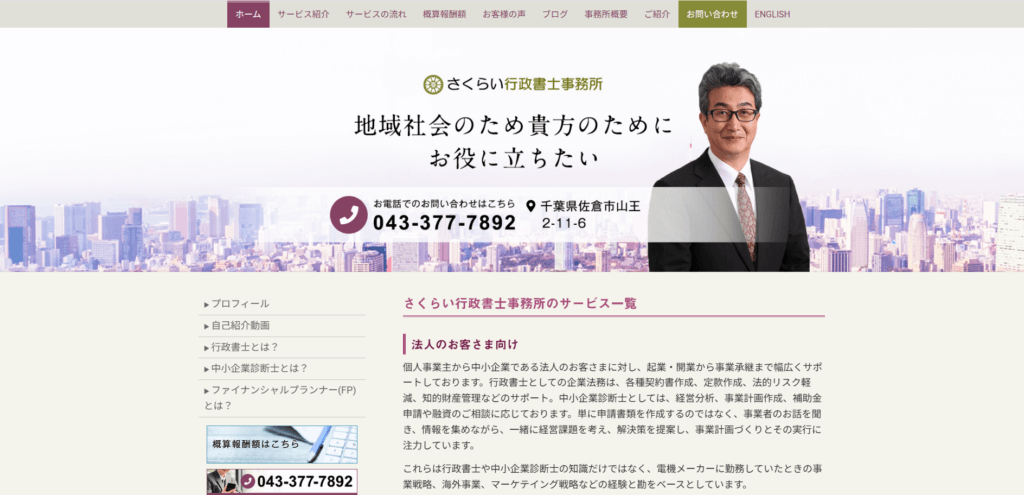Click the 概算報酬額はこちら banner image
Screen dimensions: 1024x495
point(282,443)
